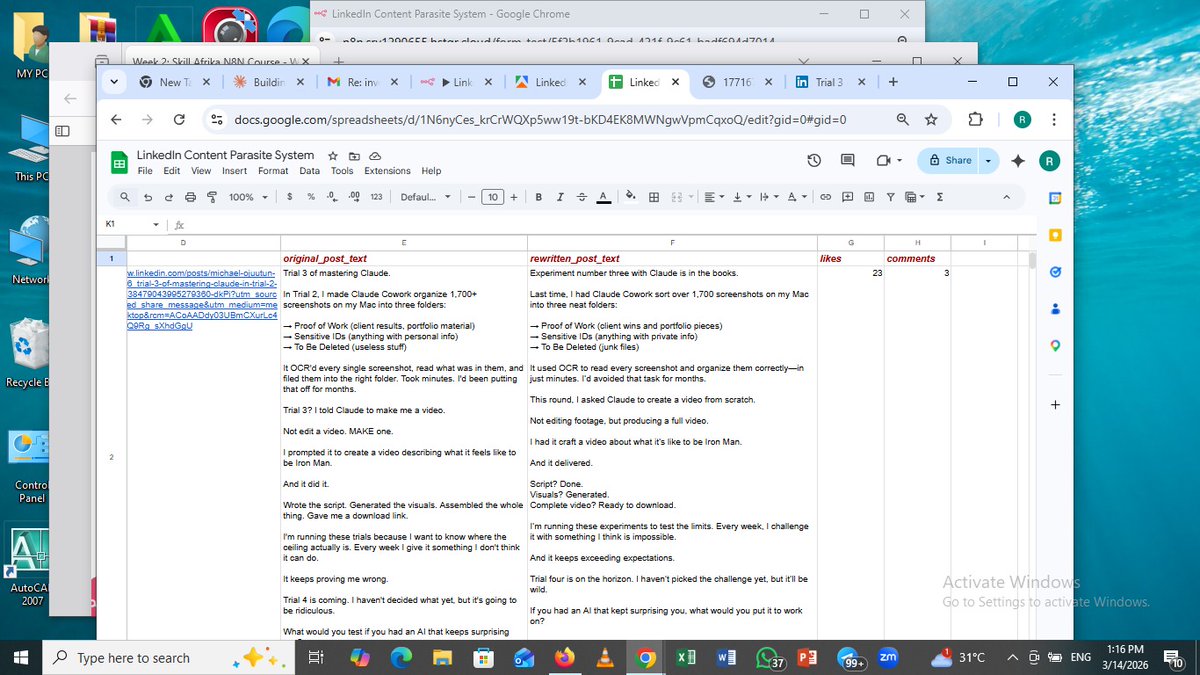
Task: Star the LinkedIn Content Parasite System document
Action: 332,156
